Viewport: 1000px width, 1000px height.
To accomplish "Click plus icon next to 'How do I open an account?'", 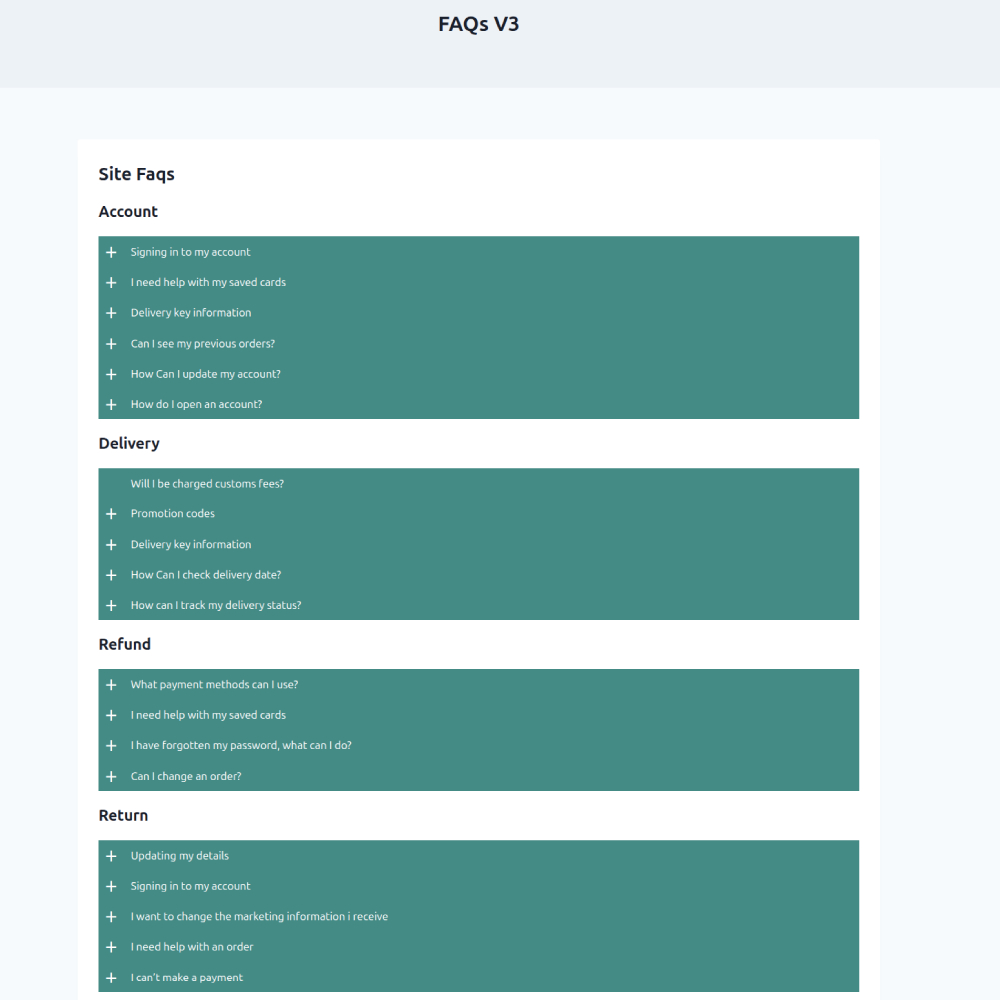I will tap(111, 405).
